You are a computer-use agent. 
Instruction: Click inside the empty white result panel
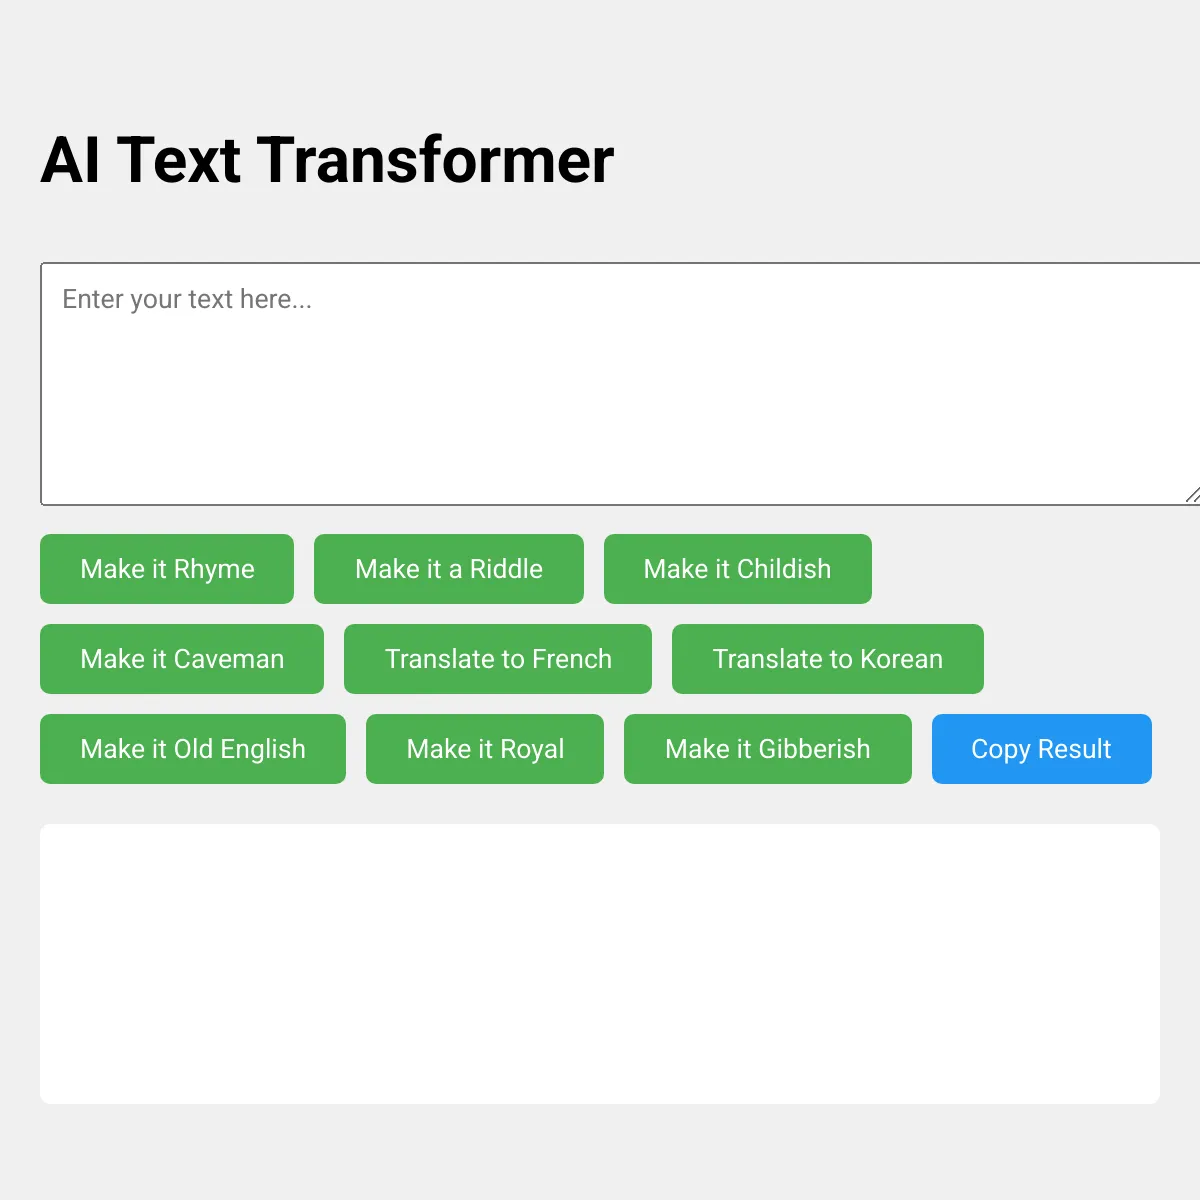[x=600, y=964]
